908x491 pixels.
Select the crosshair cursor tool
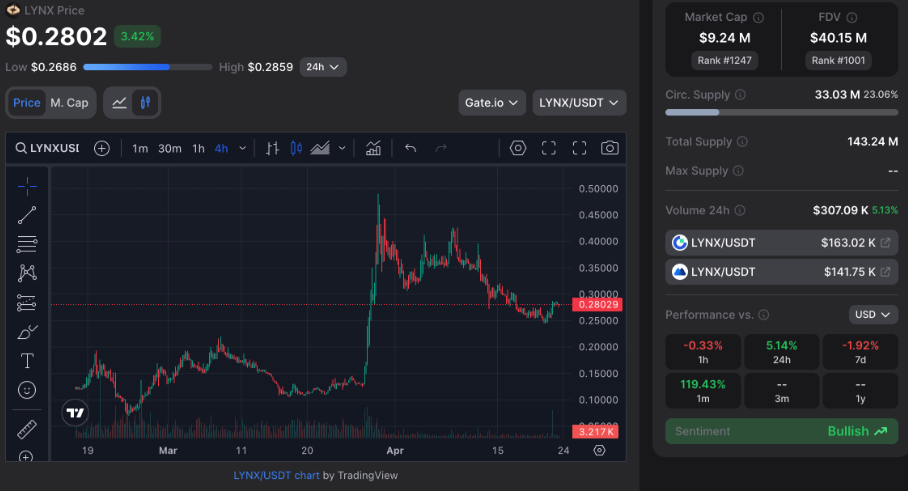point(27,186)
